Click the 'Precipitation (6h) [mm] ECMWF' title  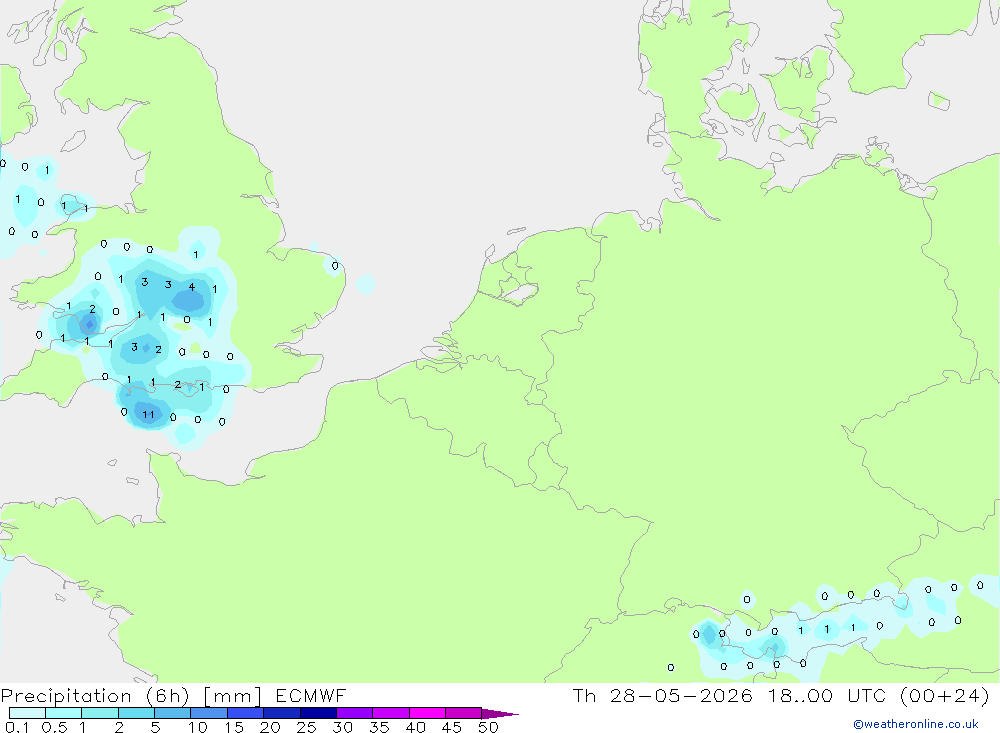point(173,695)
